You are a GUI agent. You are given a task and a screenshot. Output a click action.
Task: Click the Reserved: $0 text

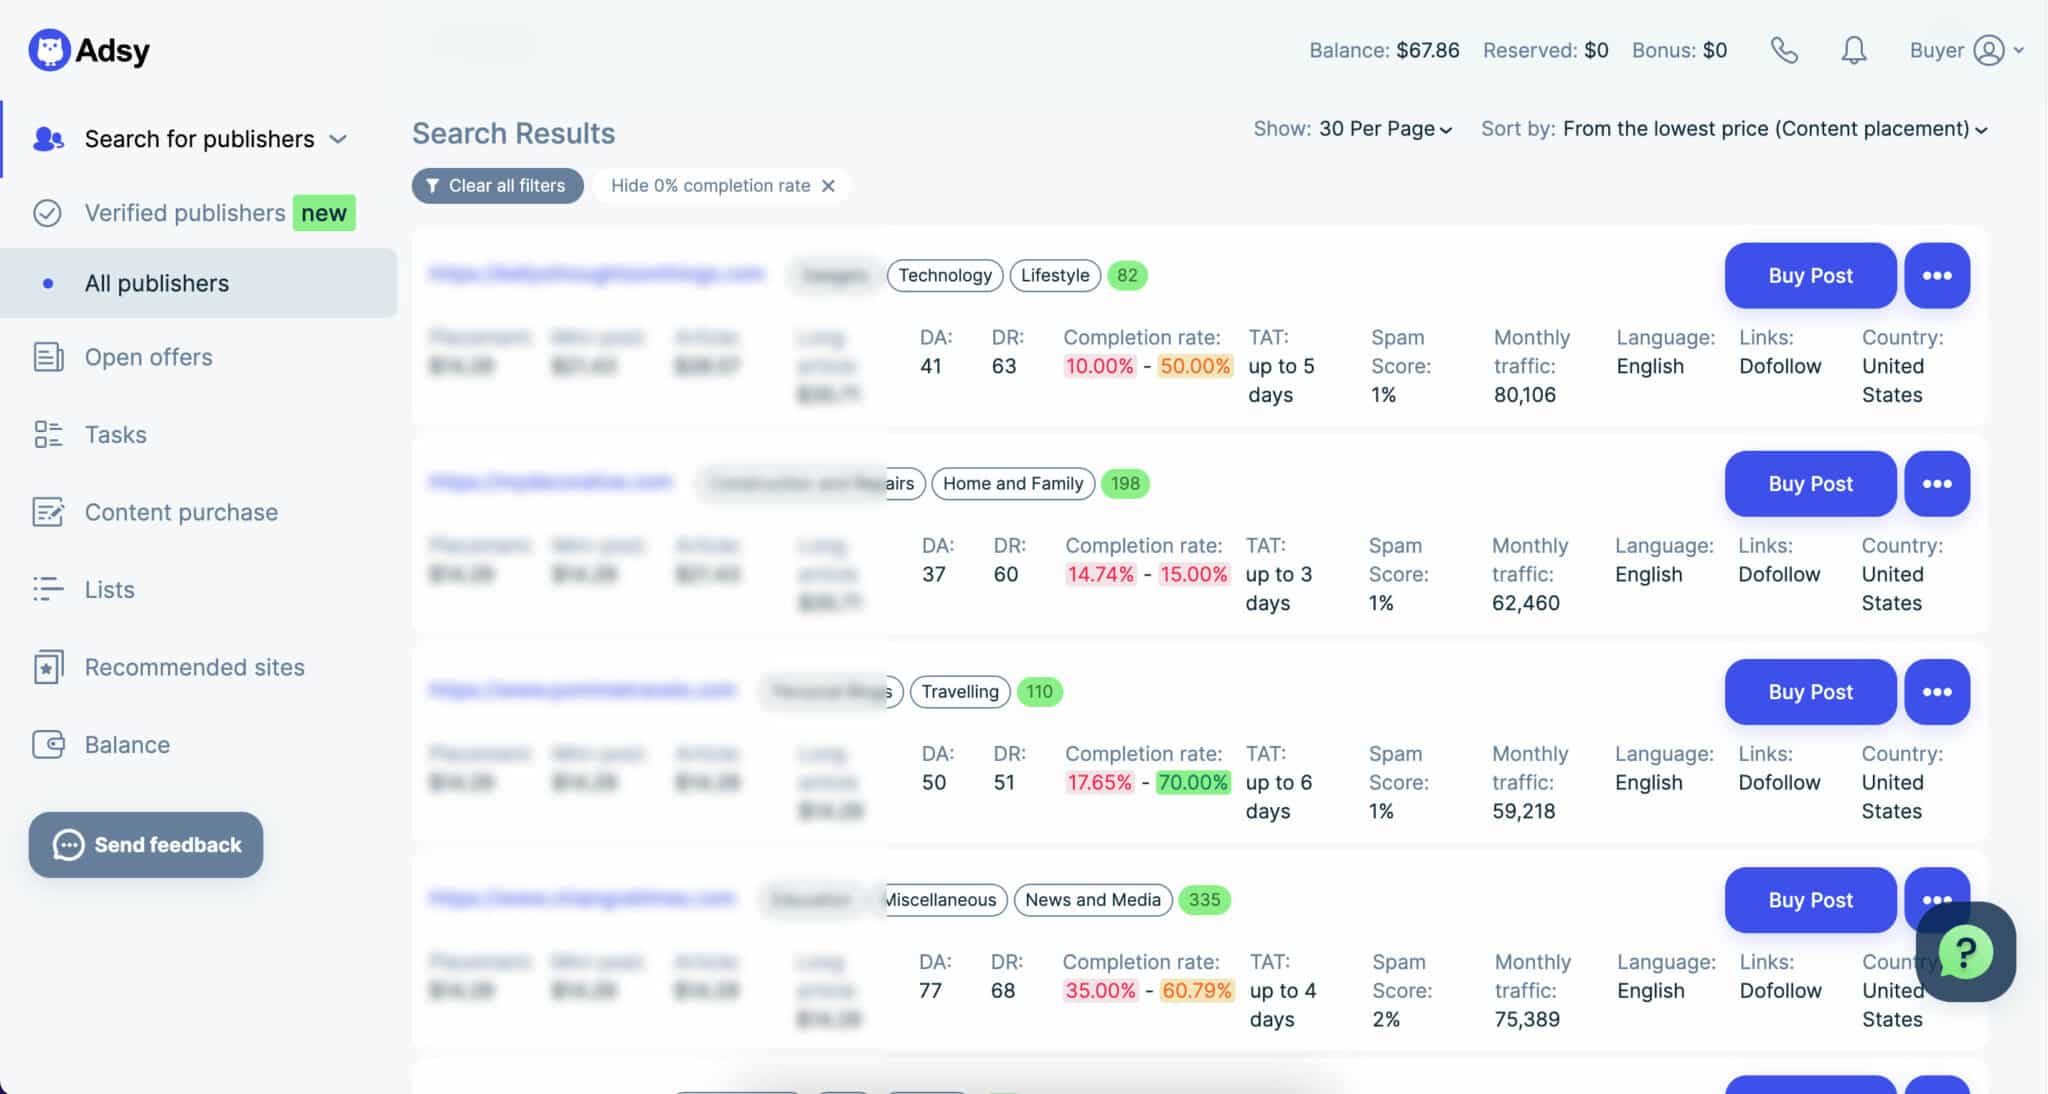(1545, 50)
